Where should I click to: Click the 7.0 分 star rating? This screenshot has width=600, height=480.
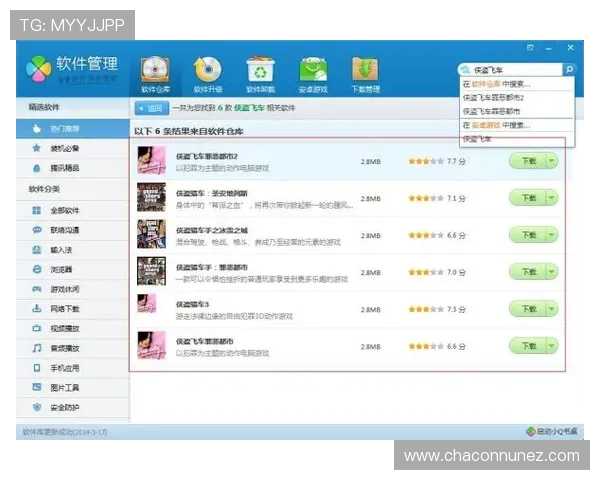pos(437,272)
